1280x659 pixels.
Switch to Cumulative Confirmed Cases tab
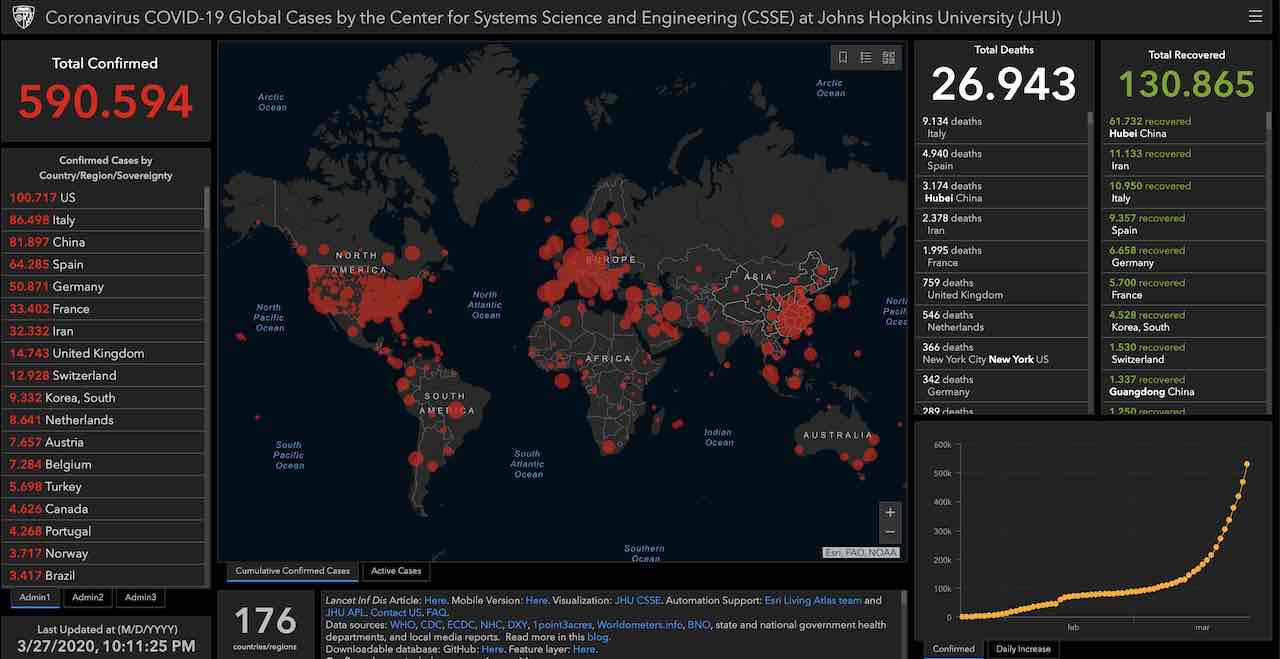293,571
